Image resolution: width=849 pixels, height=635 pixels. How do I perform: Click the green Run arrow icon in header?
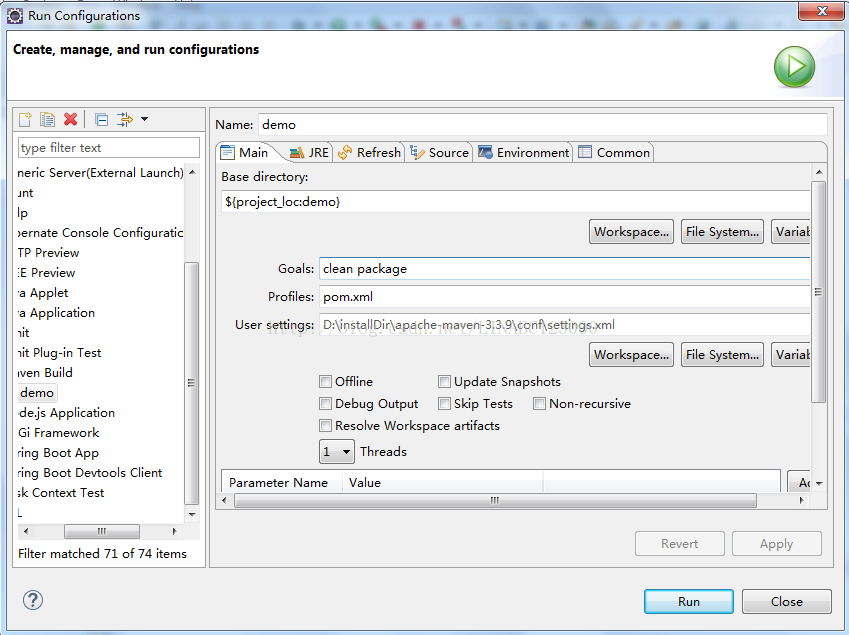coord(794,68)
